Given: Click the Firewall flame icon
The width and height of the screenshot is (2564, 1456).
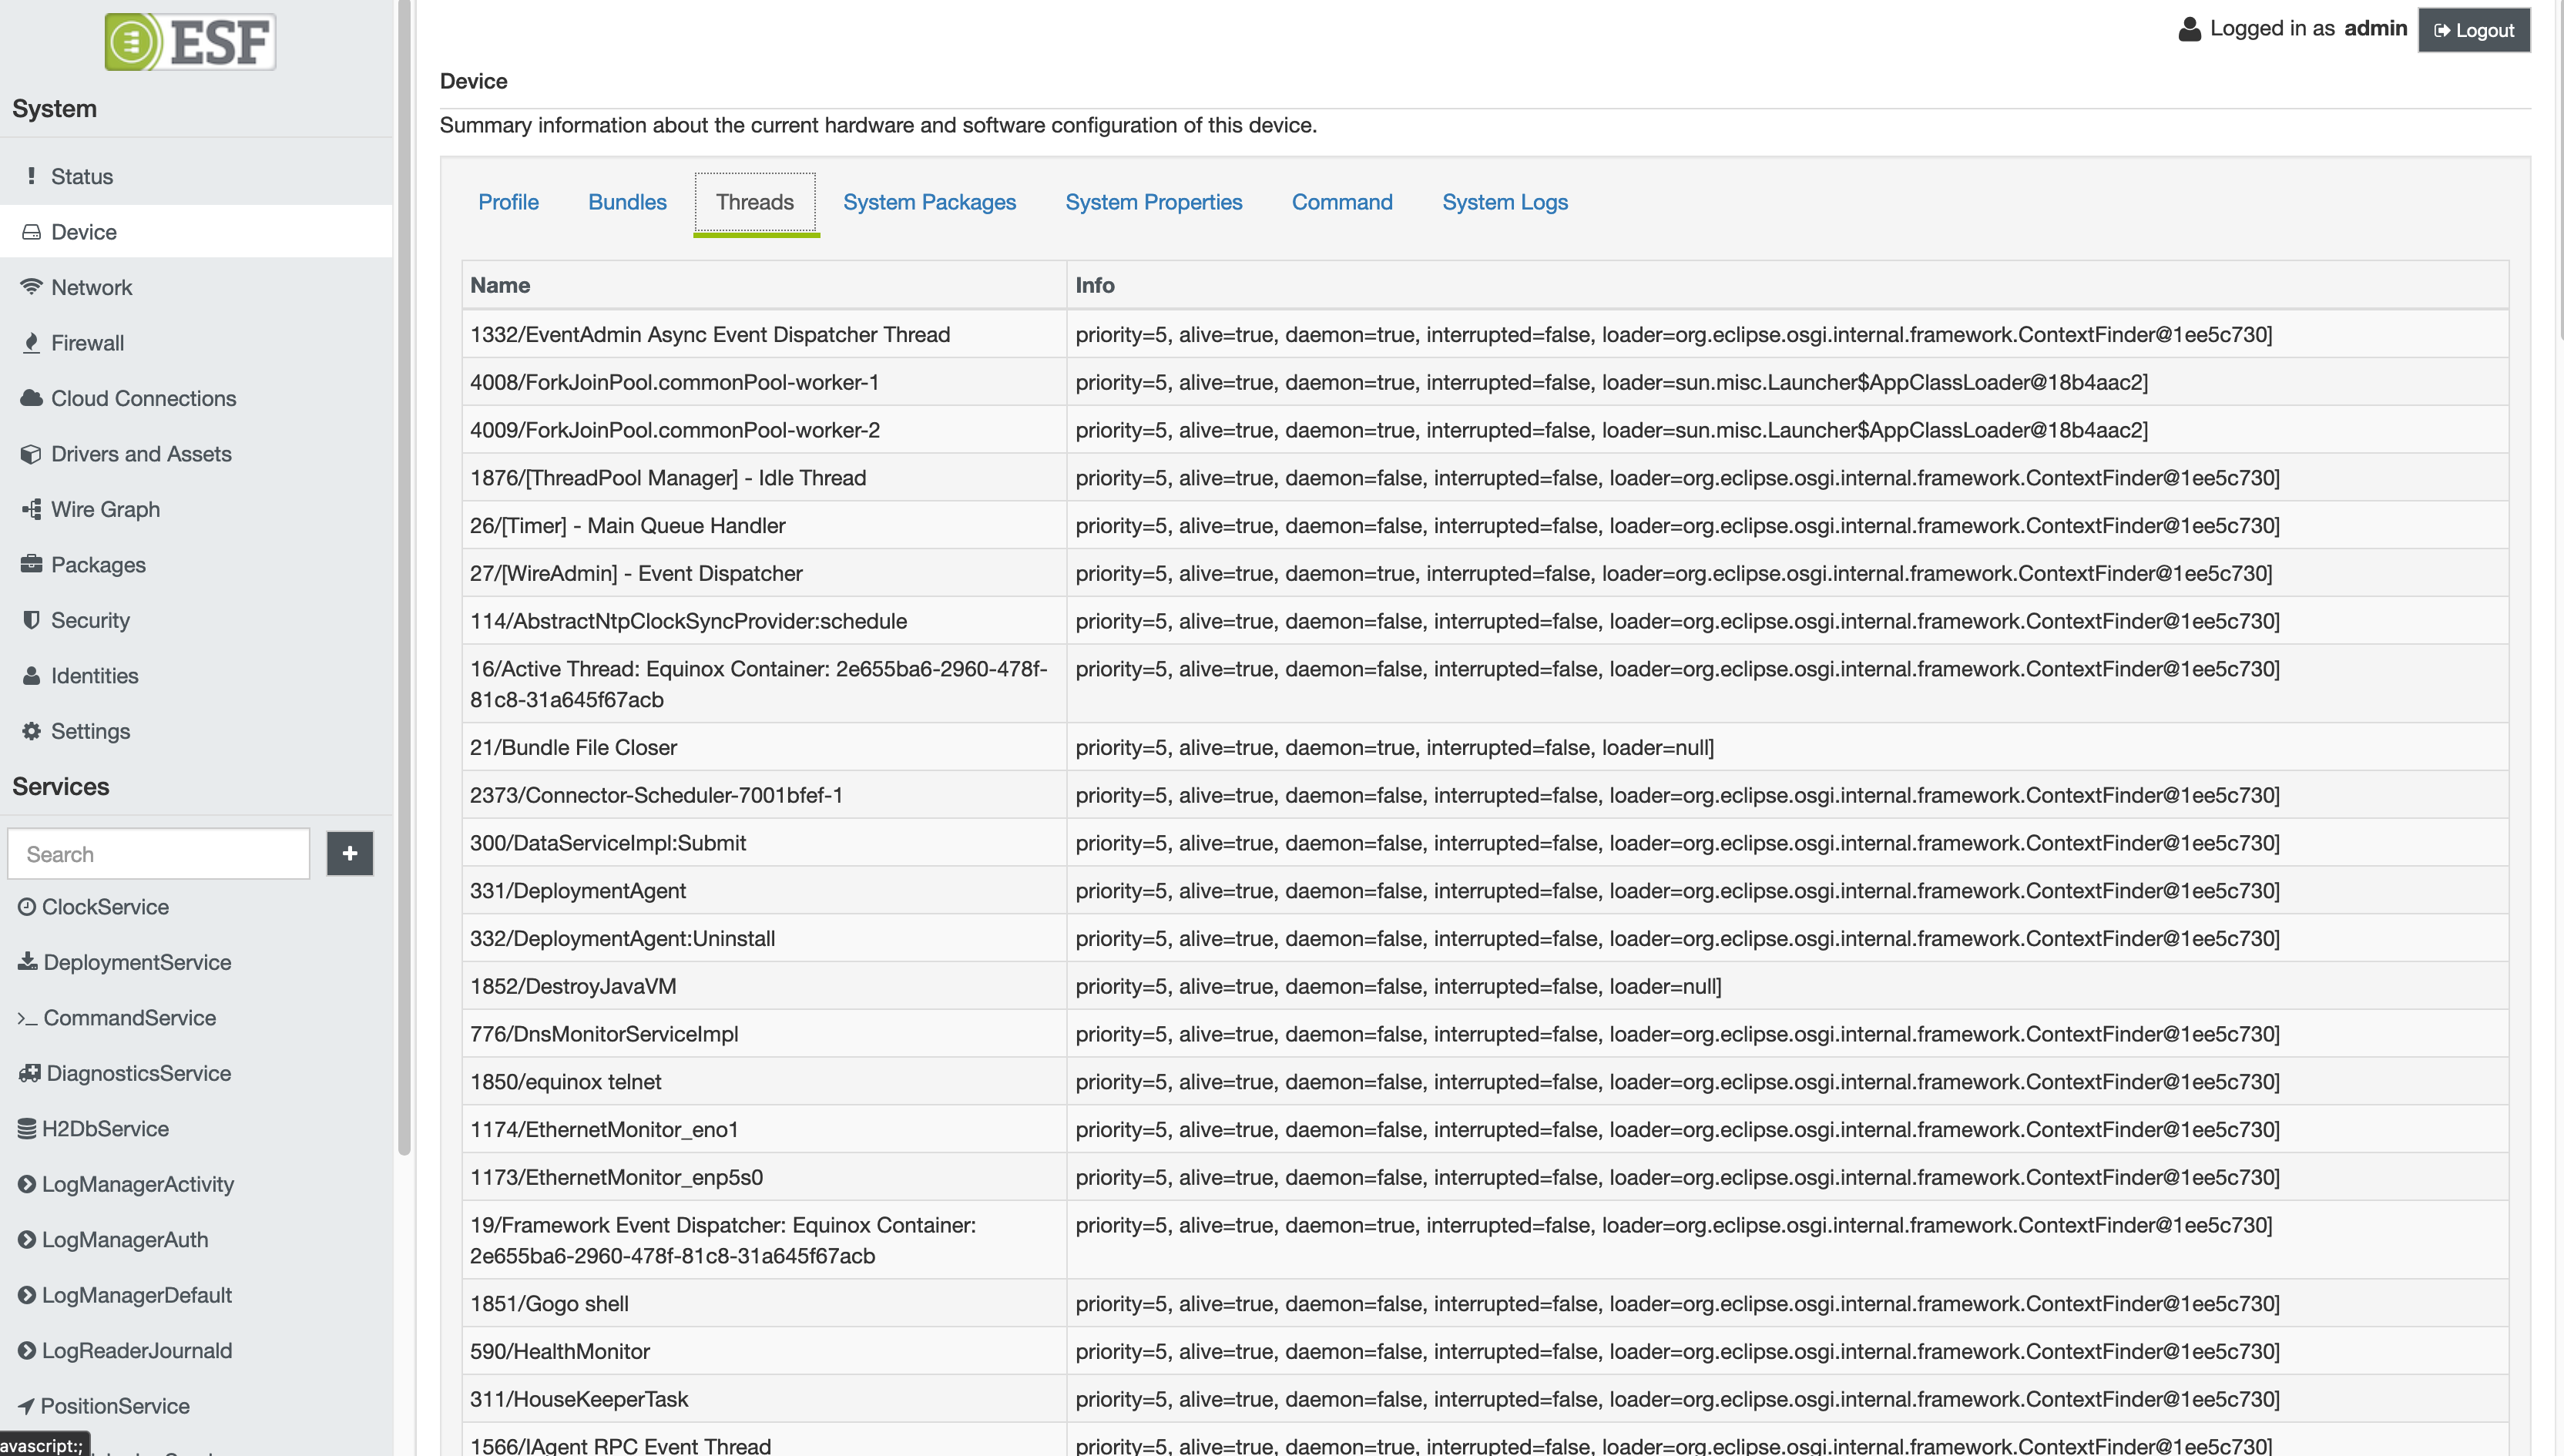Looking at the screenshot, I should [31, 343].
